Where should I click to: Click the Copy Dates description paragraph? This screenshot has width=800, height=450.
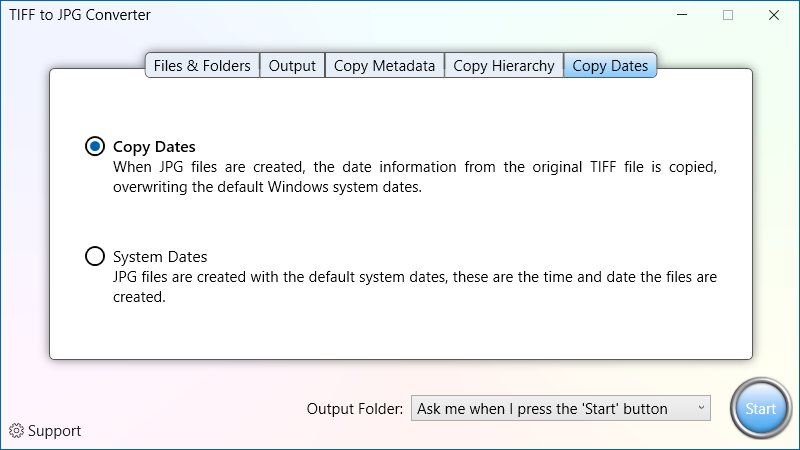(415, 177)
